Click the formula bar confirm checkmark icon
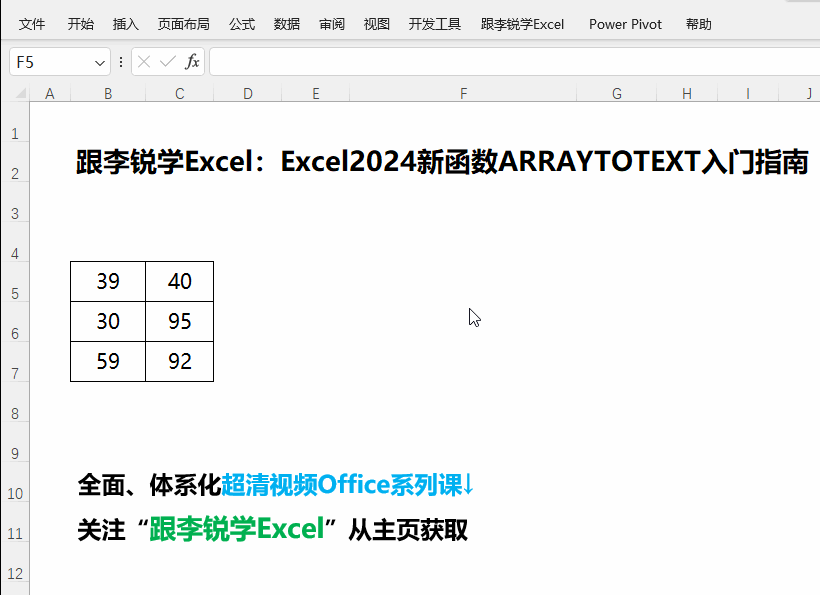Viewport: 820px width, 595px height. 167,62
